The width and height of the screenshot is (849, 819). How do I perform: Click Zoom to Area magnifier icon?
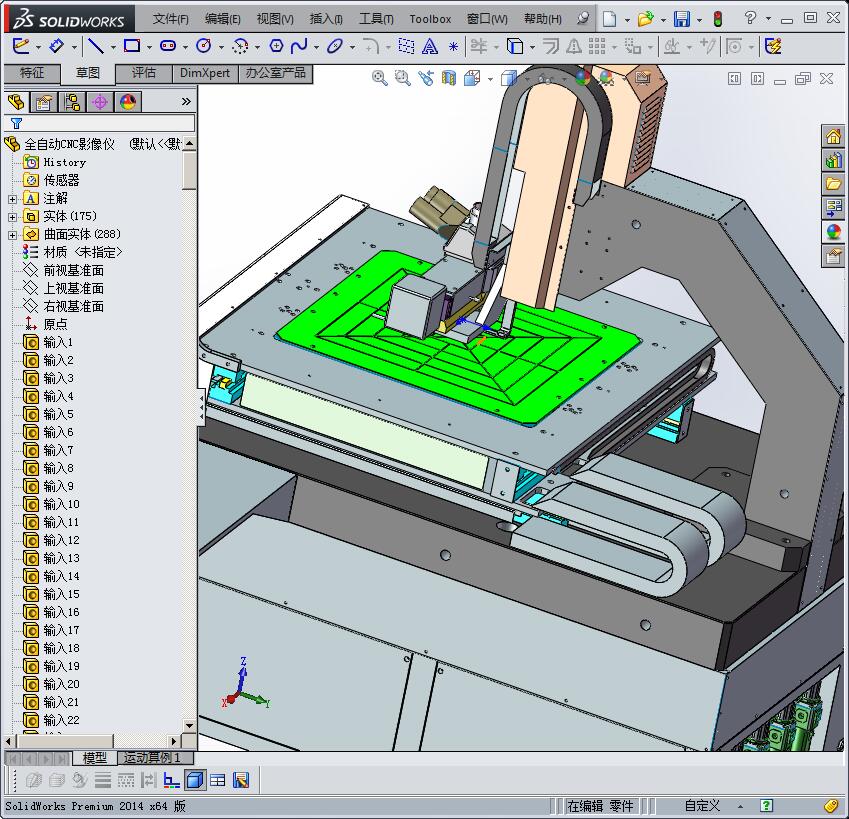pos(402,78)
